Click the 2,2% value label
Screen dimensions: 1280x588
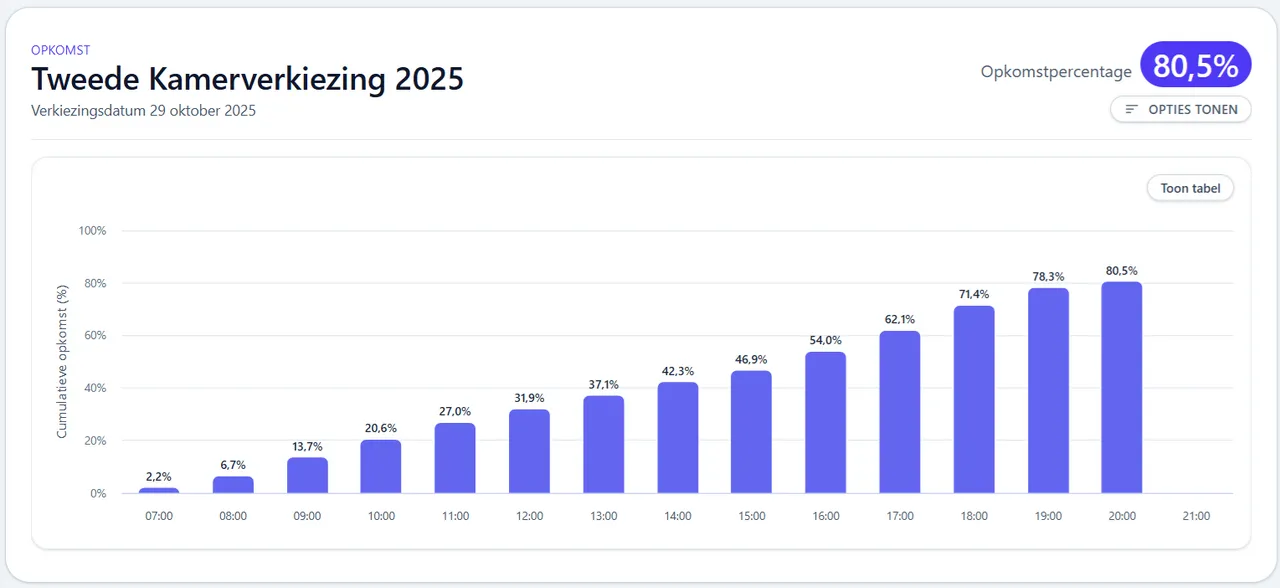(159, 475)
